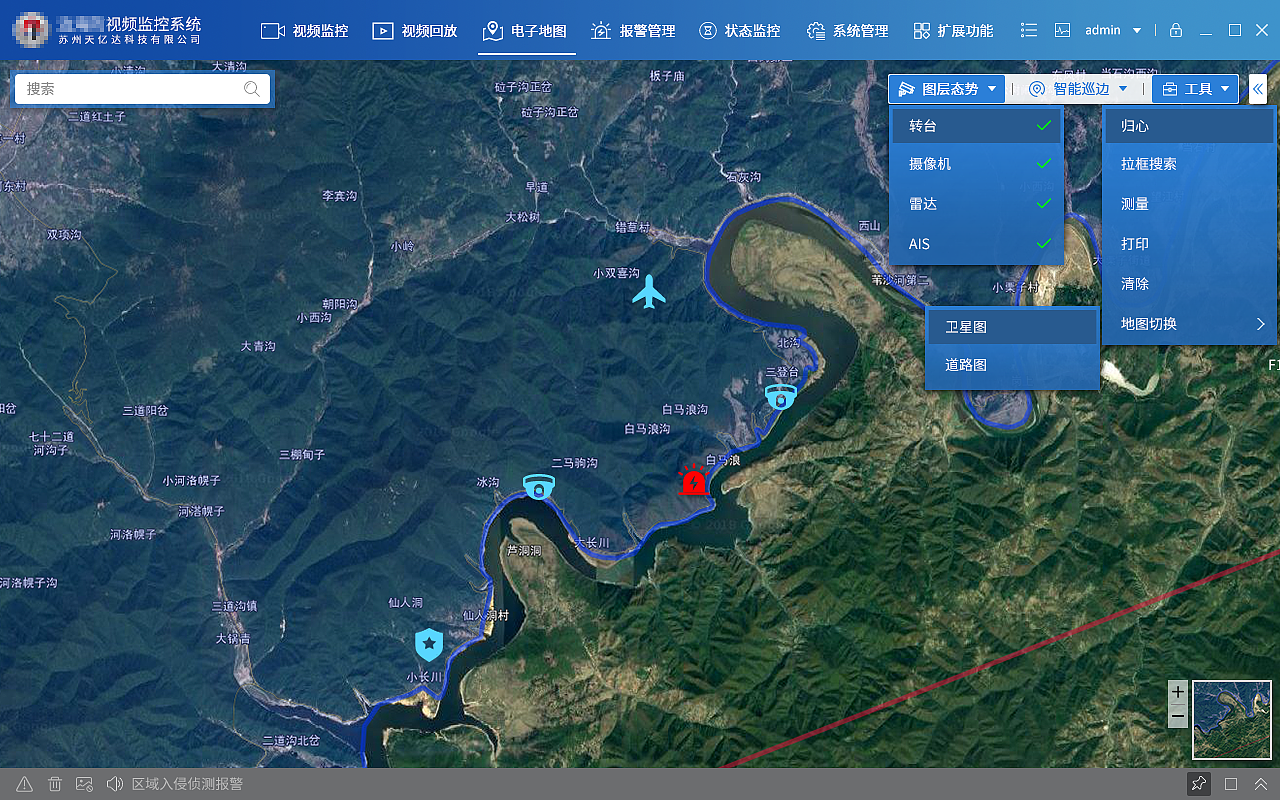
Task: Expand alarm panel with double up chevron
Action: tap(1261, 784)
